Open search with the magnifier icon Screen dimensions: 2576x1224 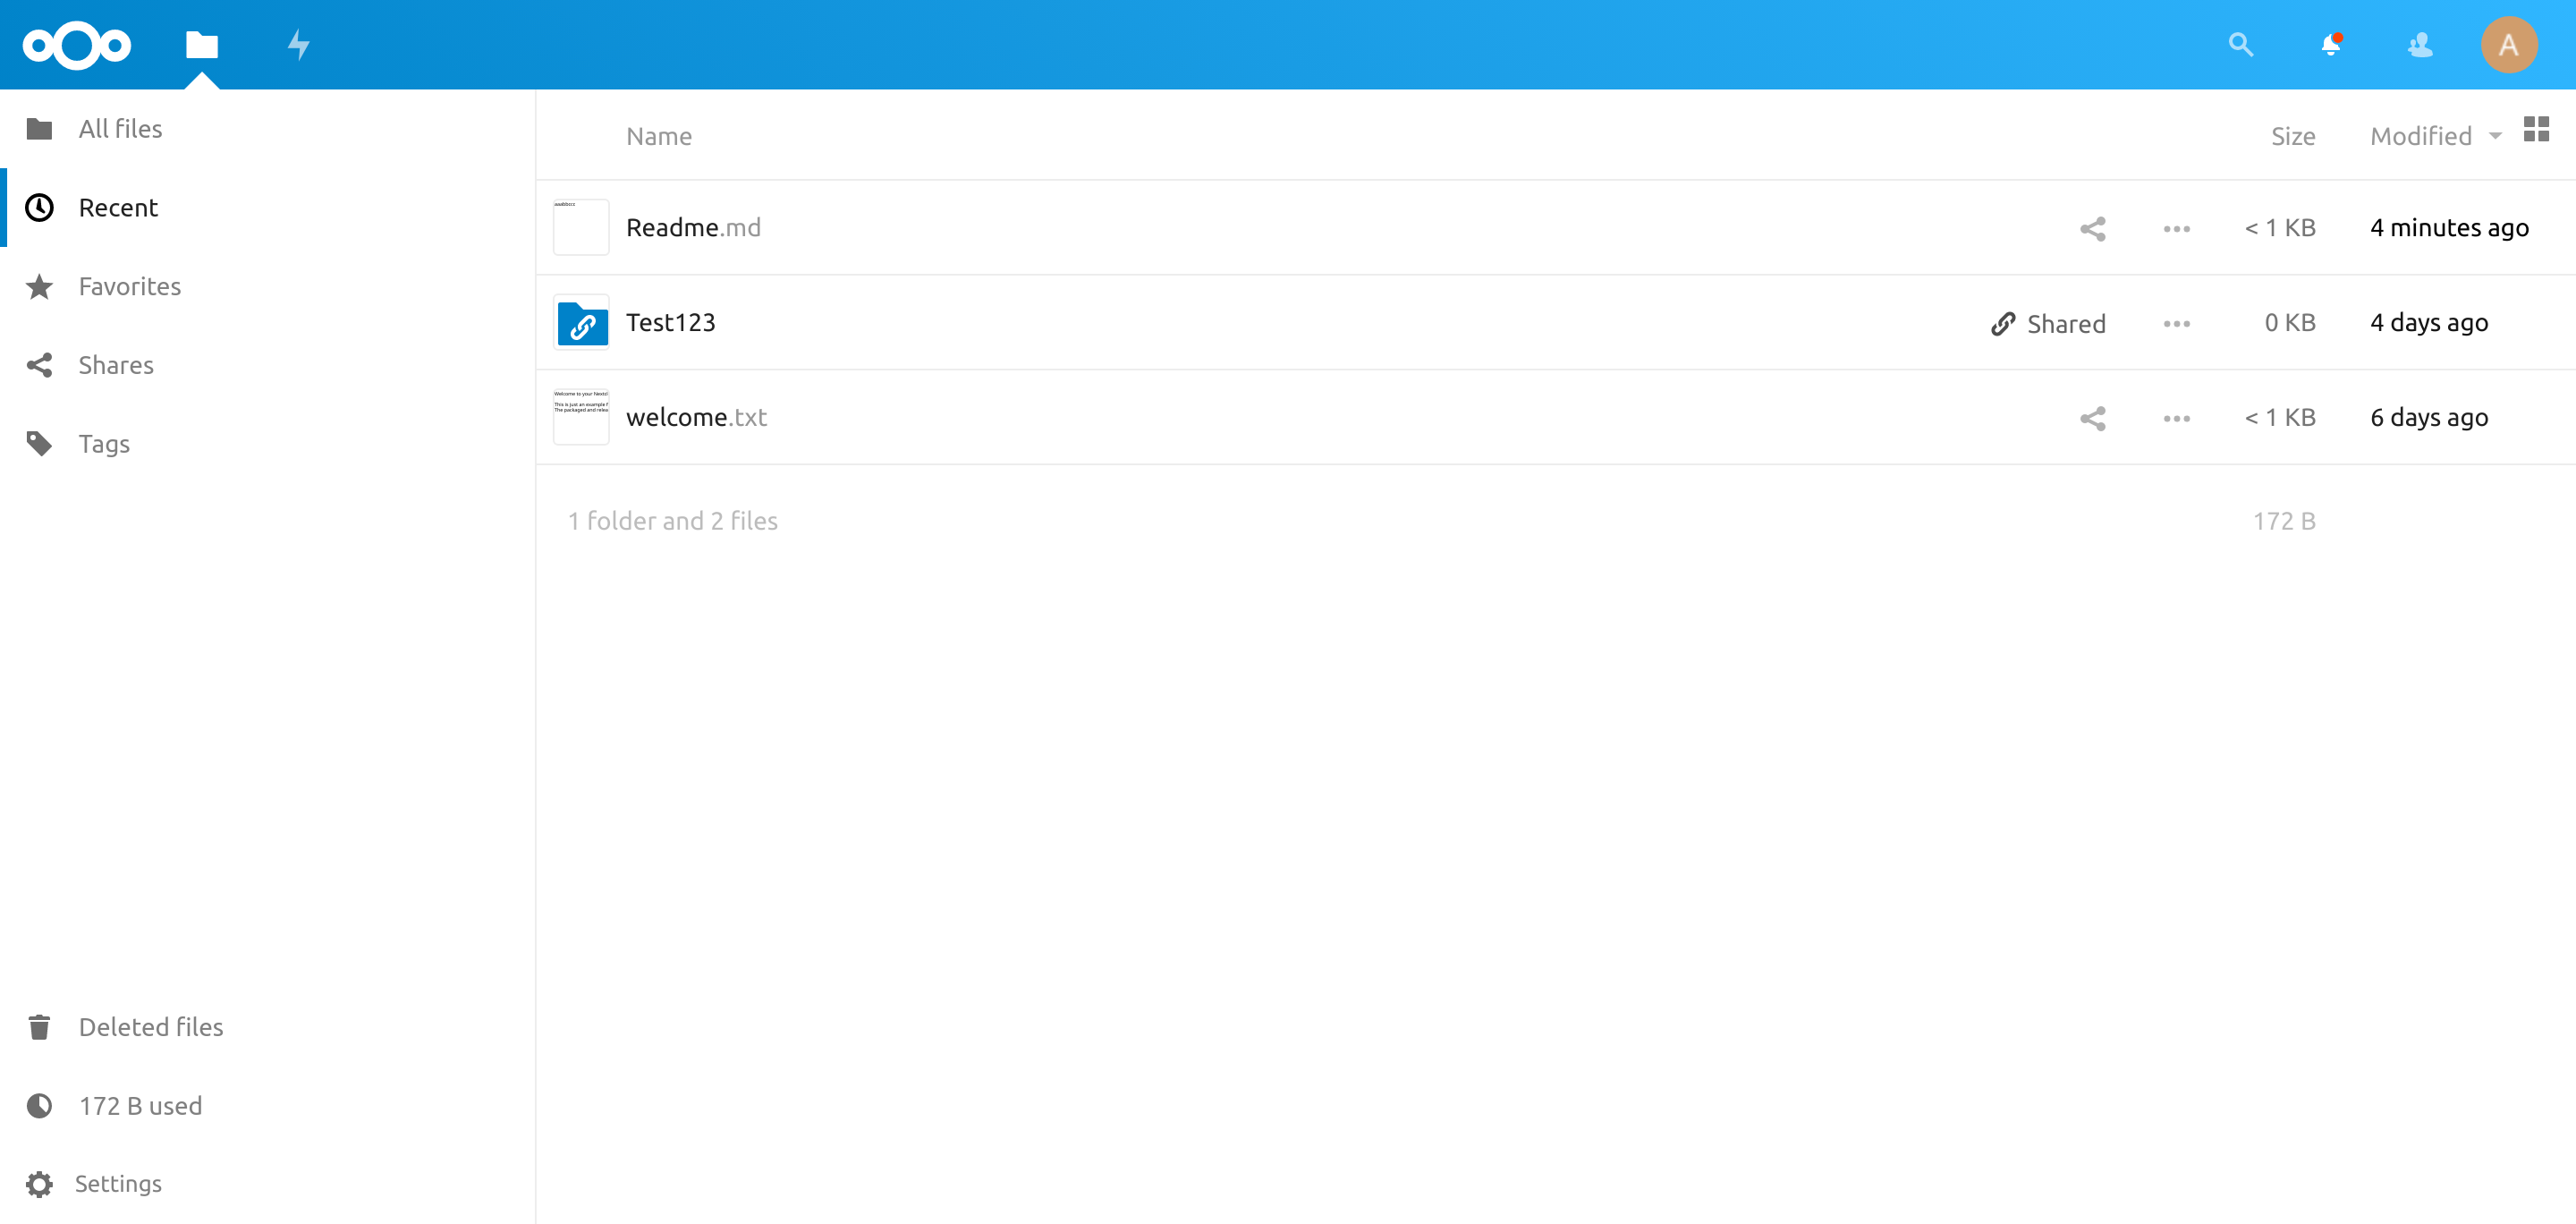click(2241, 44)
